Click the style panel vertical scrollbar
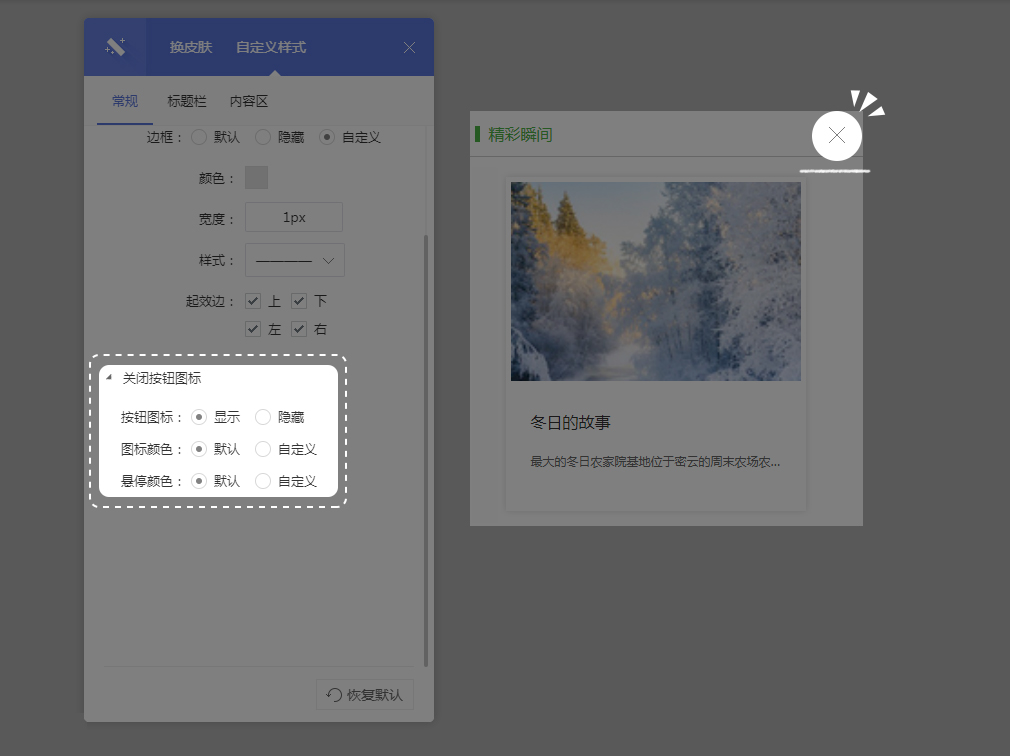Screen dimensions: 1010x756 pos(426,451)
